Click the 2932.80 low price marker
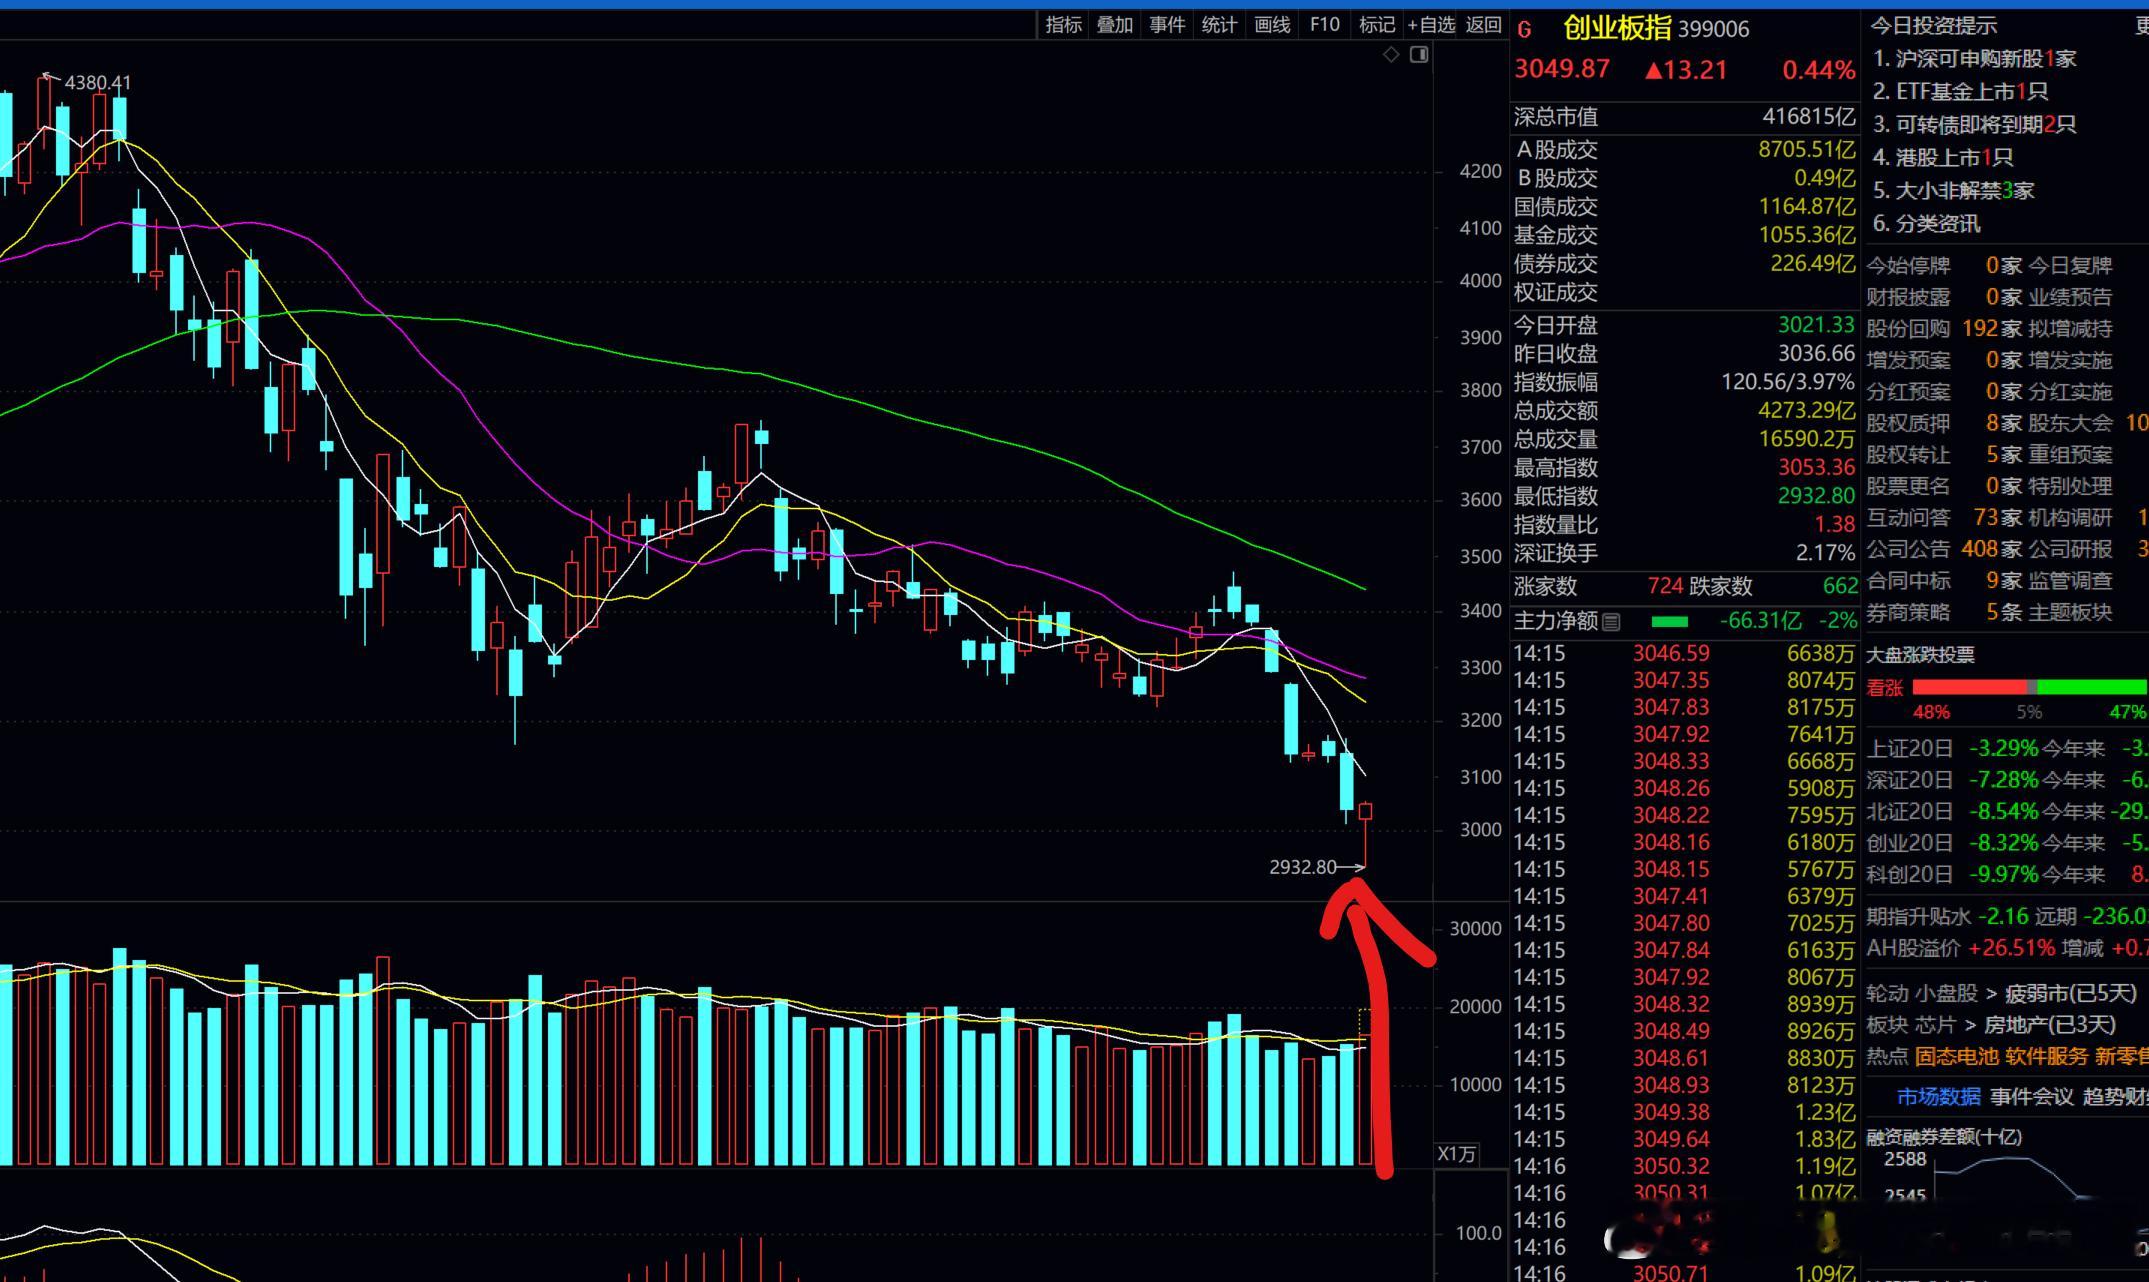This screenshot has height=1282, width=2149. pyautogui.click(x=1302, y=867)
